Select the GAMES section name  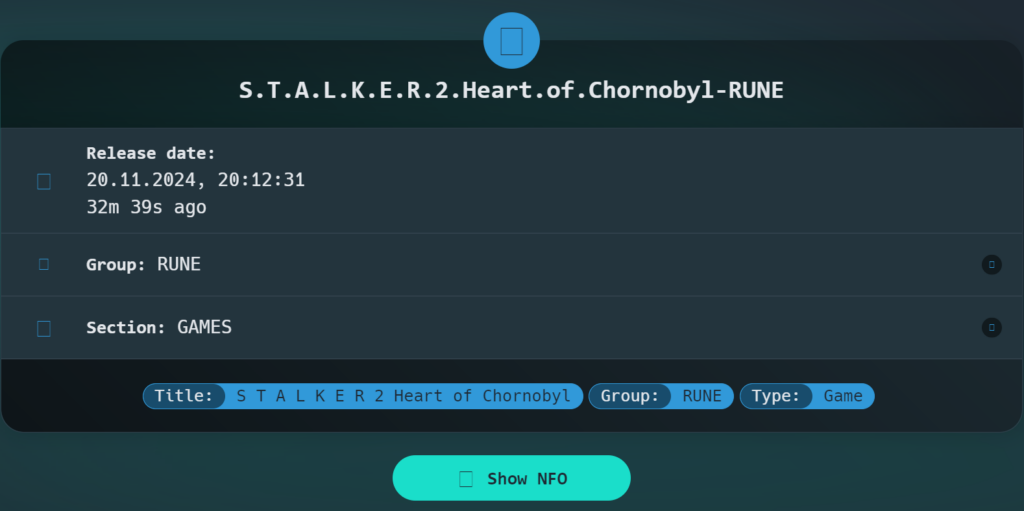[x=204, y=327]
